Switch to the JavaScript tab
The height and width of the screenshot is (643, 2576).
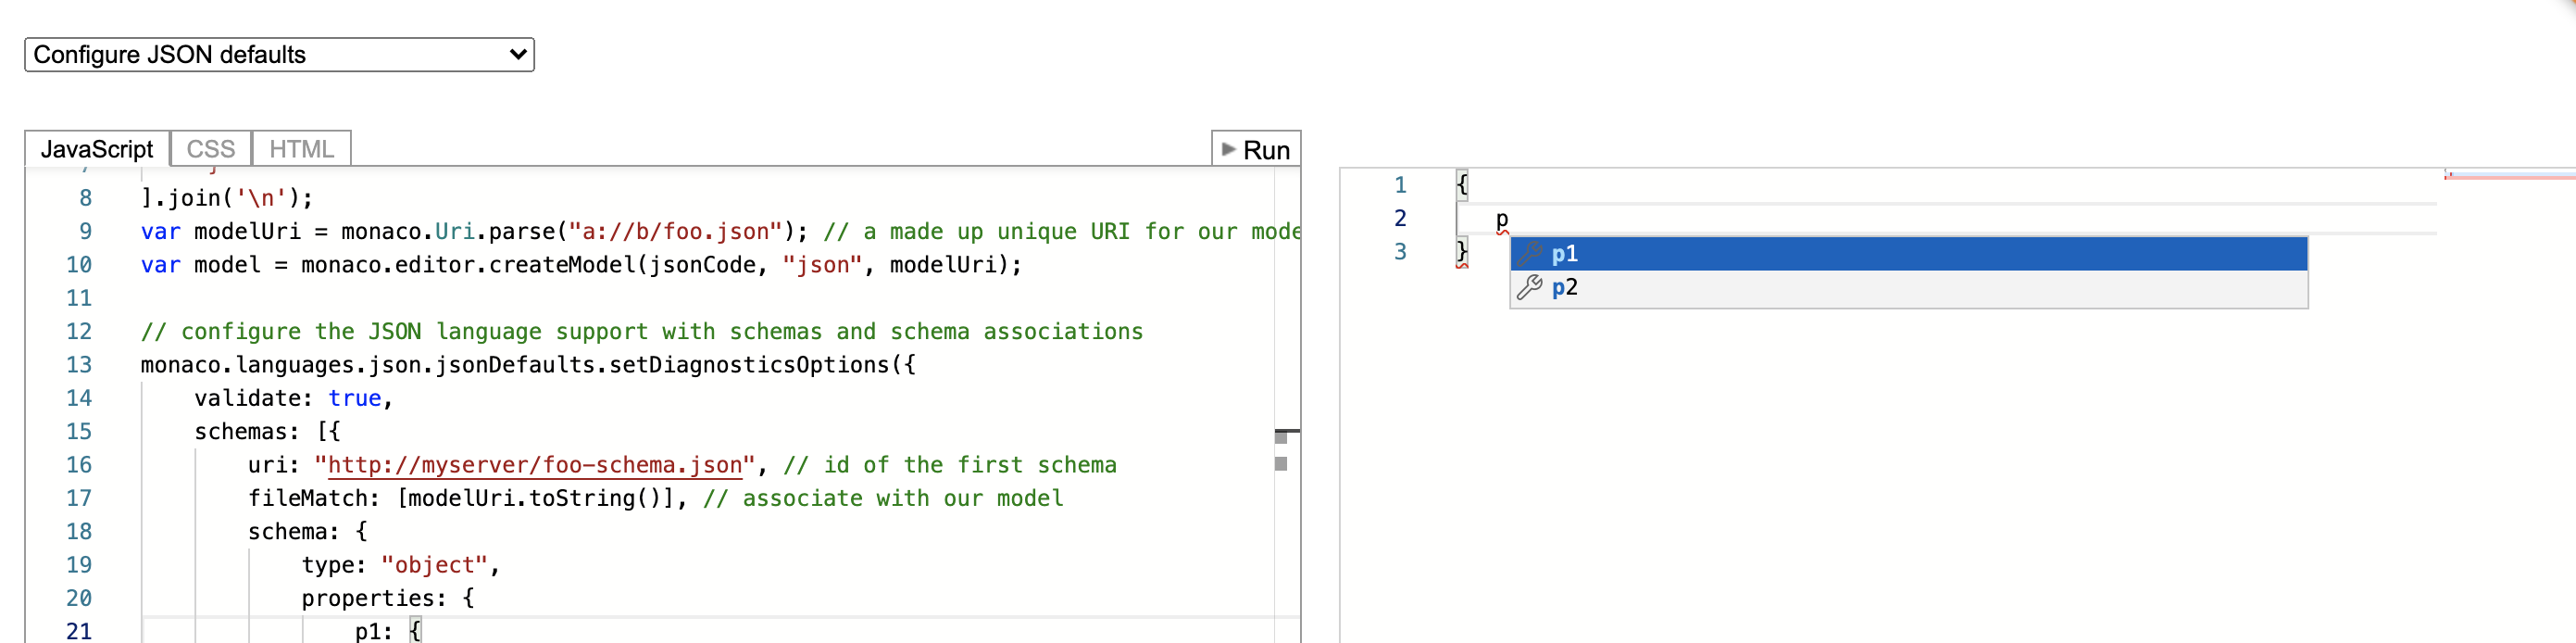click(x=97, y=149)
